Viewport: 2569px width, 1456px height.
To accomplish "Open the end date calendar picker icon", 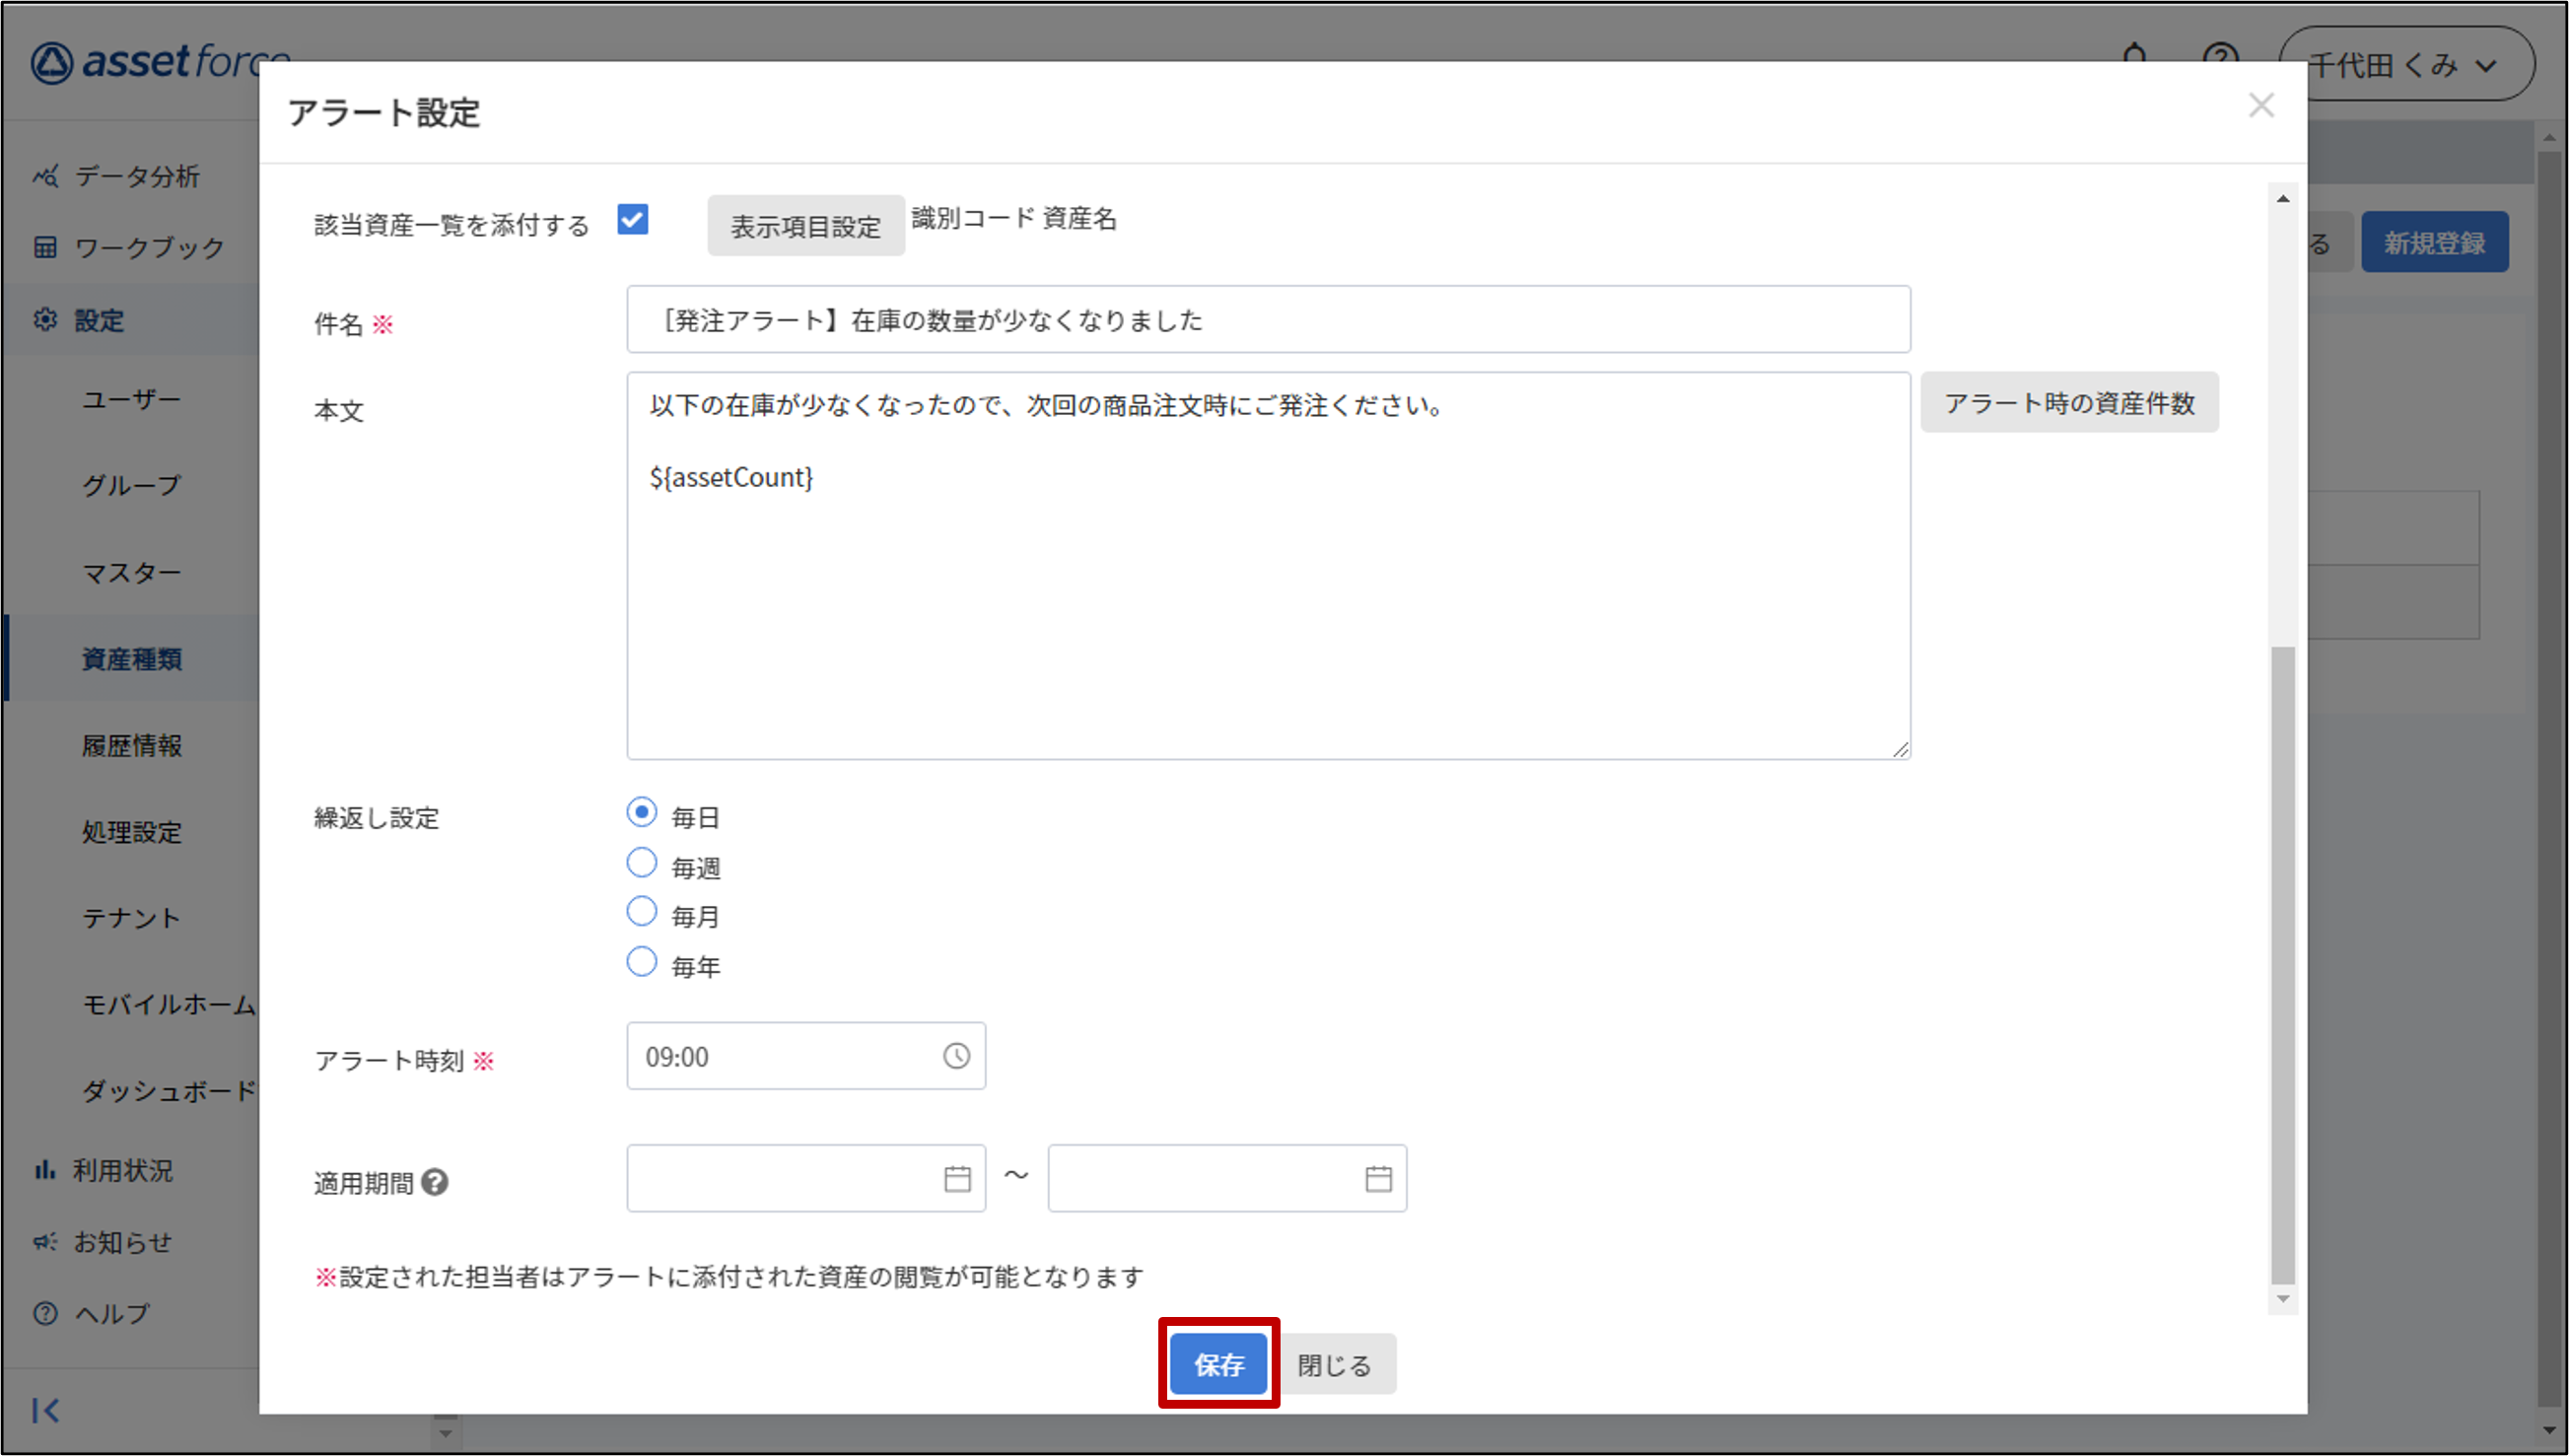I will (1378, 1179).
